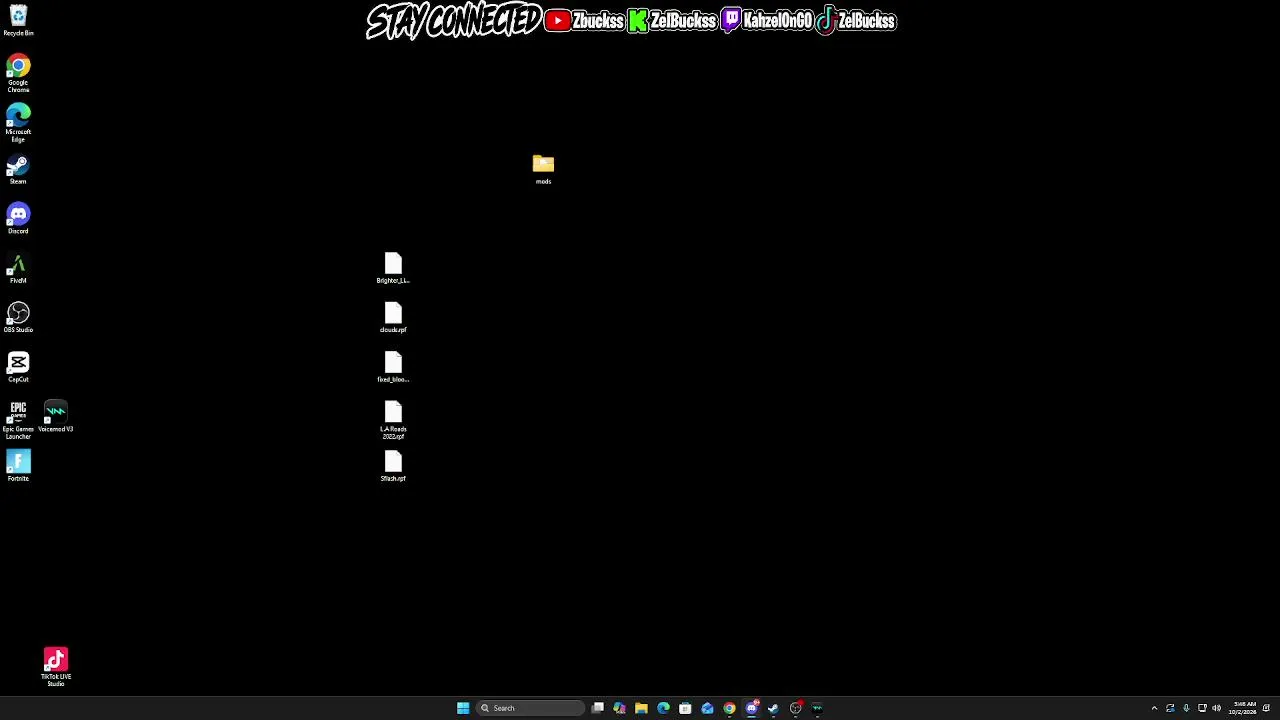Click the taskbar Search box
Screen dimensions: 1280x720
click(x=530, y=708)
